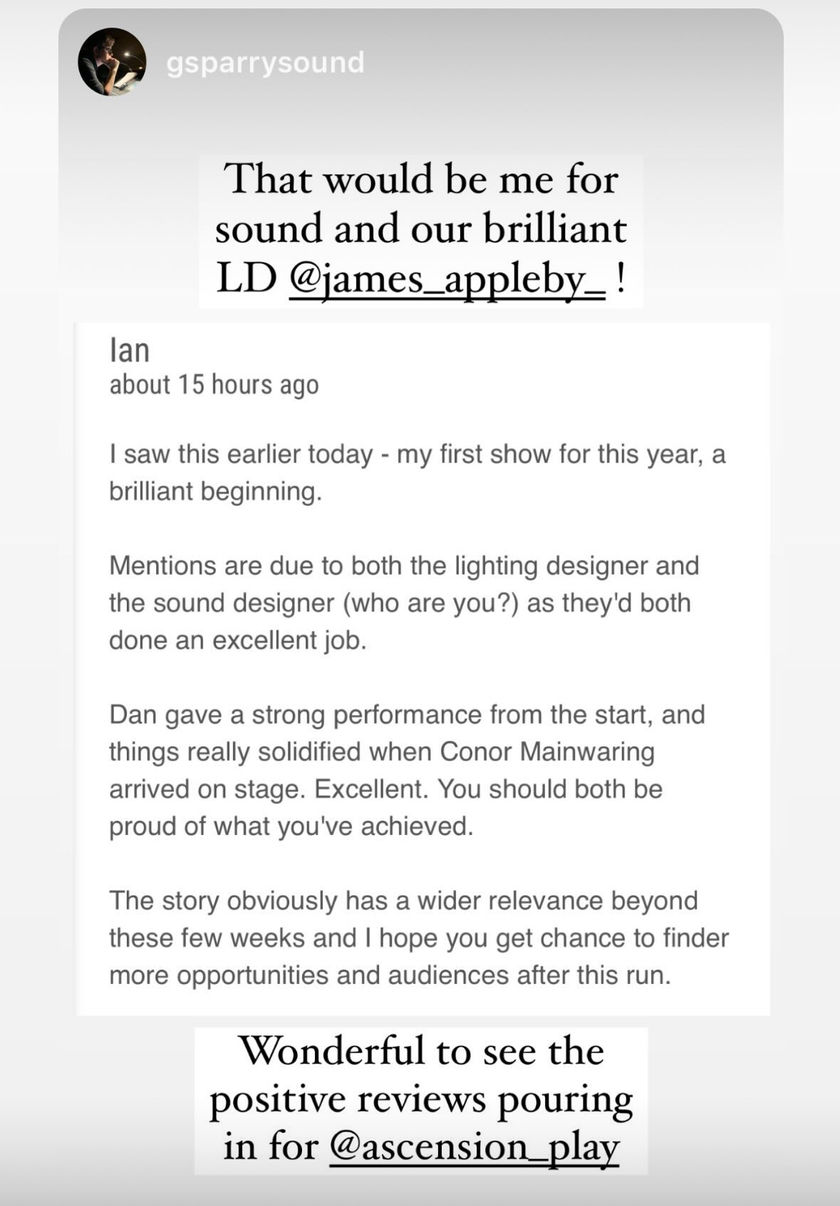Click the reviewer name Ian
Image resolution: width=840 pixels, height=1206 pixels.
[x=129, y=351]
